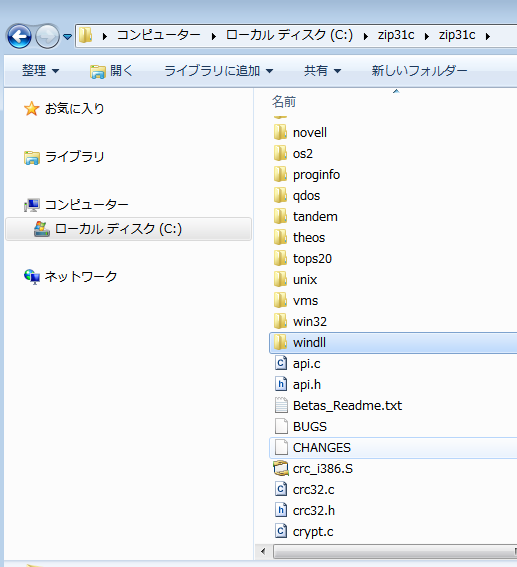Select ネットワーク in the navigation pane
This screenshot has height=567, width=517.
[x=81, y=276]
